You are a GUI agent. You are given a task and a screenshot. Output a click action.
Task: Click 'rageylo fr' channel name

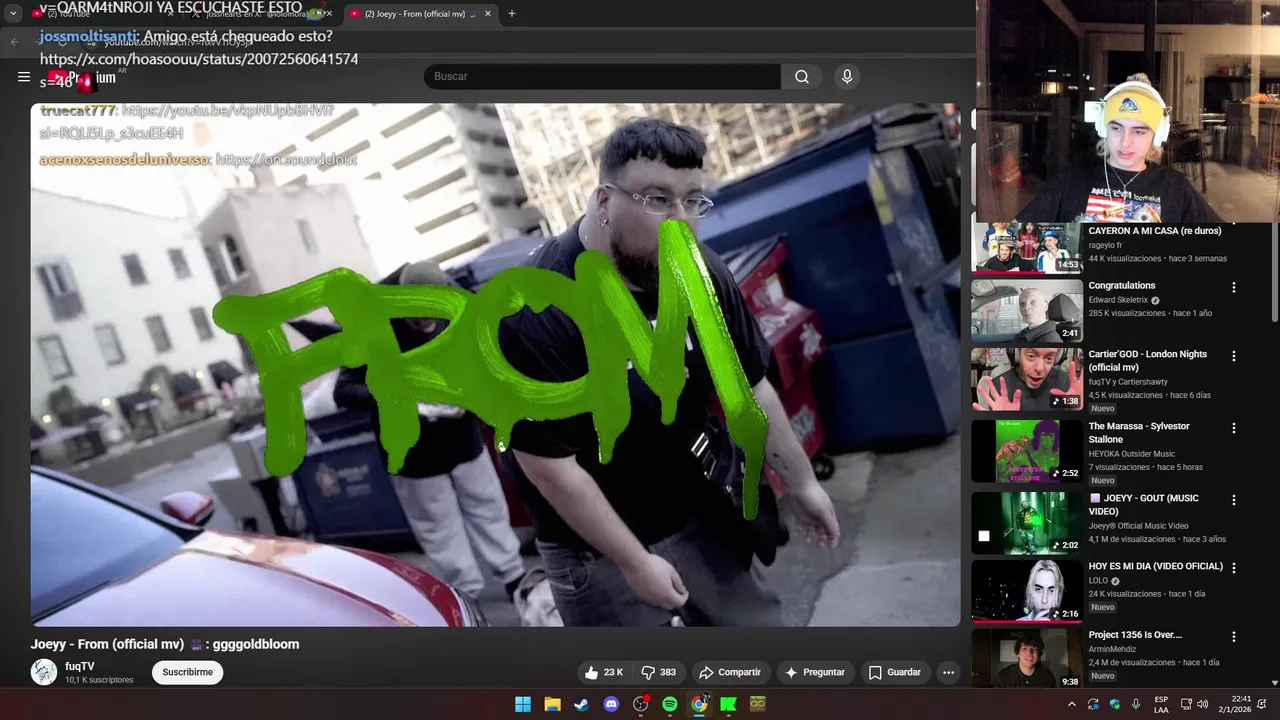click(1105, 245)
